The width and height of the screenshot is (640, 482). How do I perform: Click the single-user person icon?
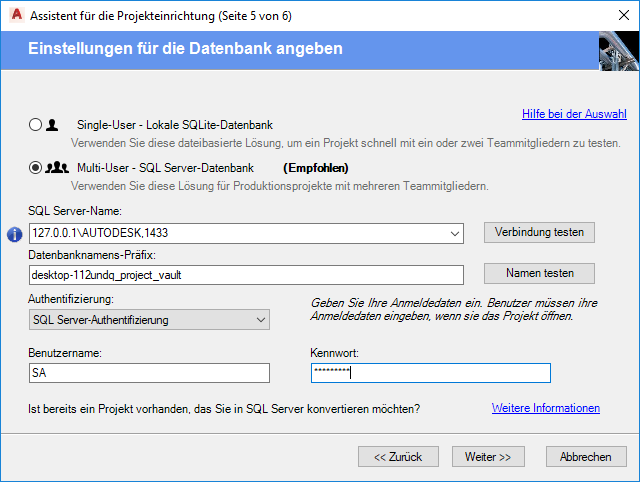(52, 124)
